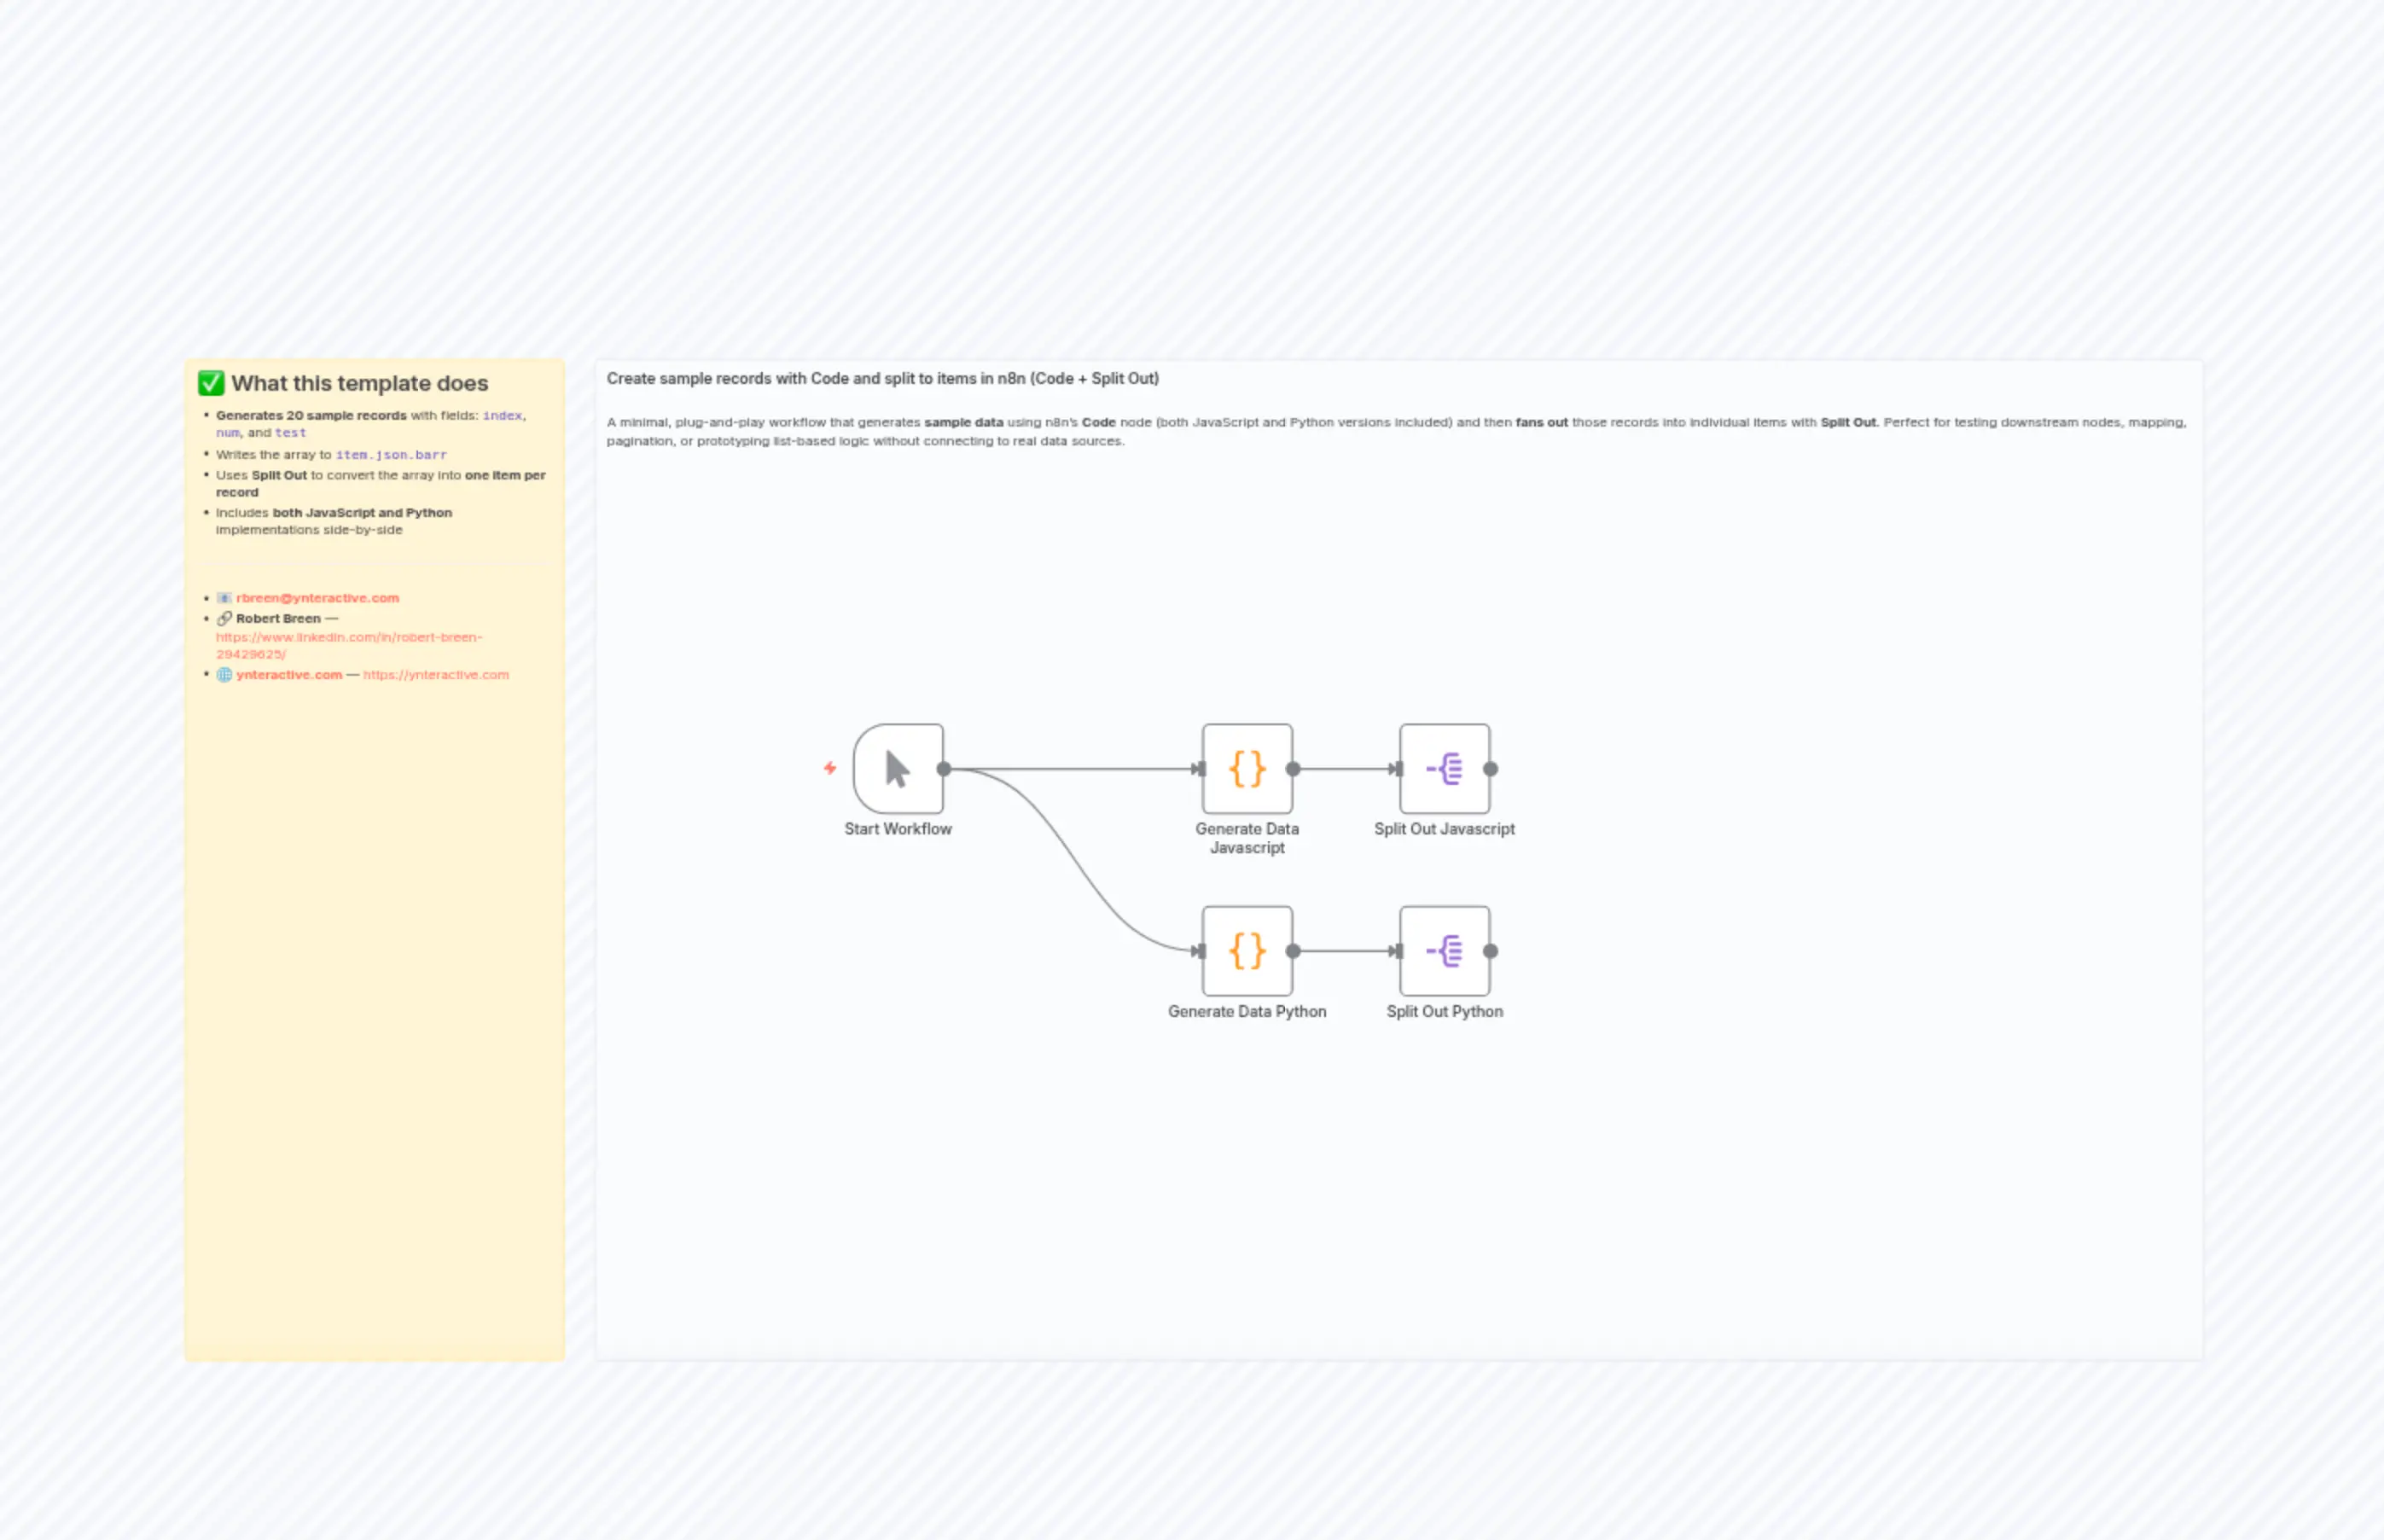The image size is (2384, 1540).
Task: Select the workflow title at the top
Action: coord(882,379)
